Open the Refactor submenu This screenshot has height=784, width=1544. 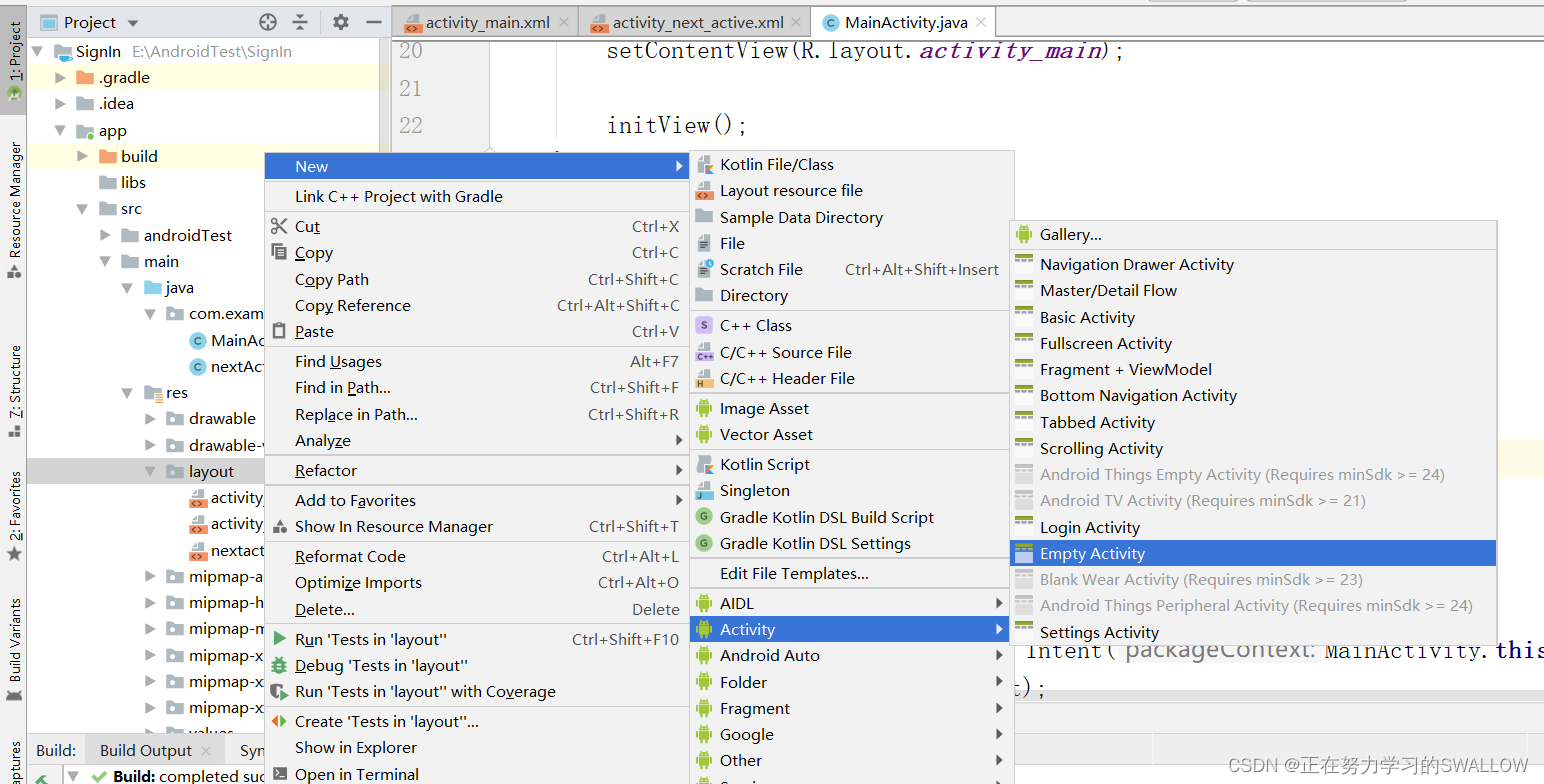476,470
